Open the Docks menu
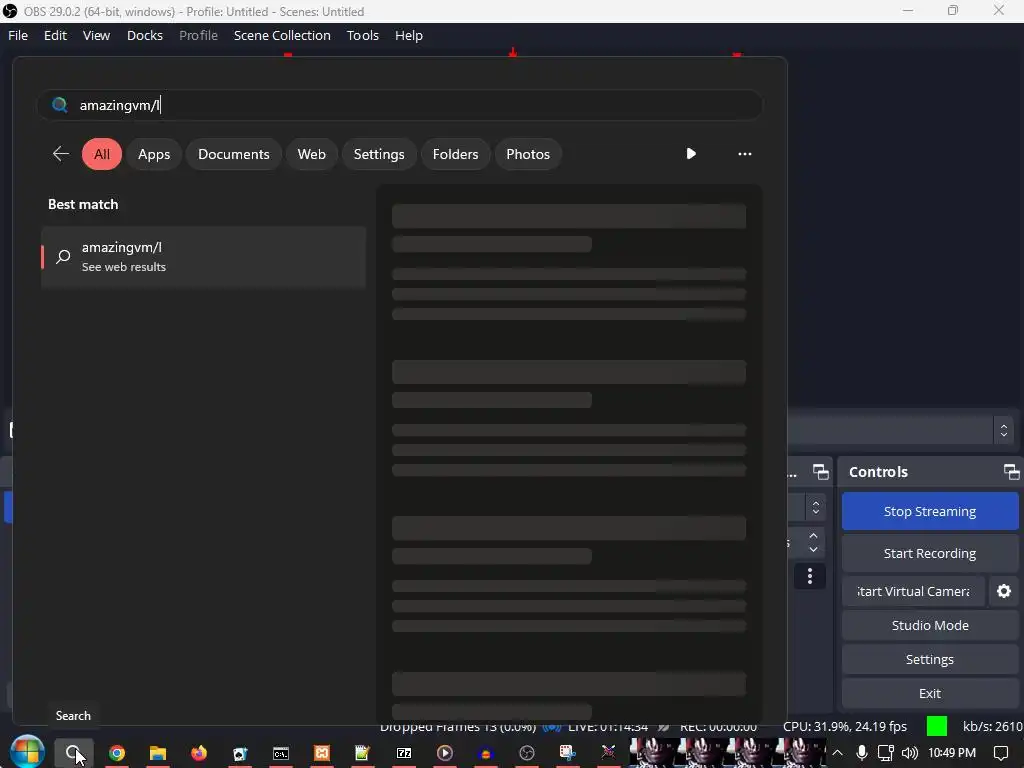This screenshot has width=1024, height=768. click(144, 35)
